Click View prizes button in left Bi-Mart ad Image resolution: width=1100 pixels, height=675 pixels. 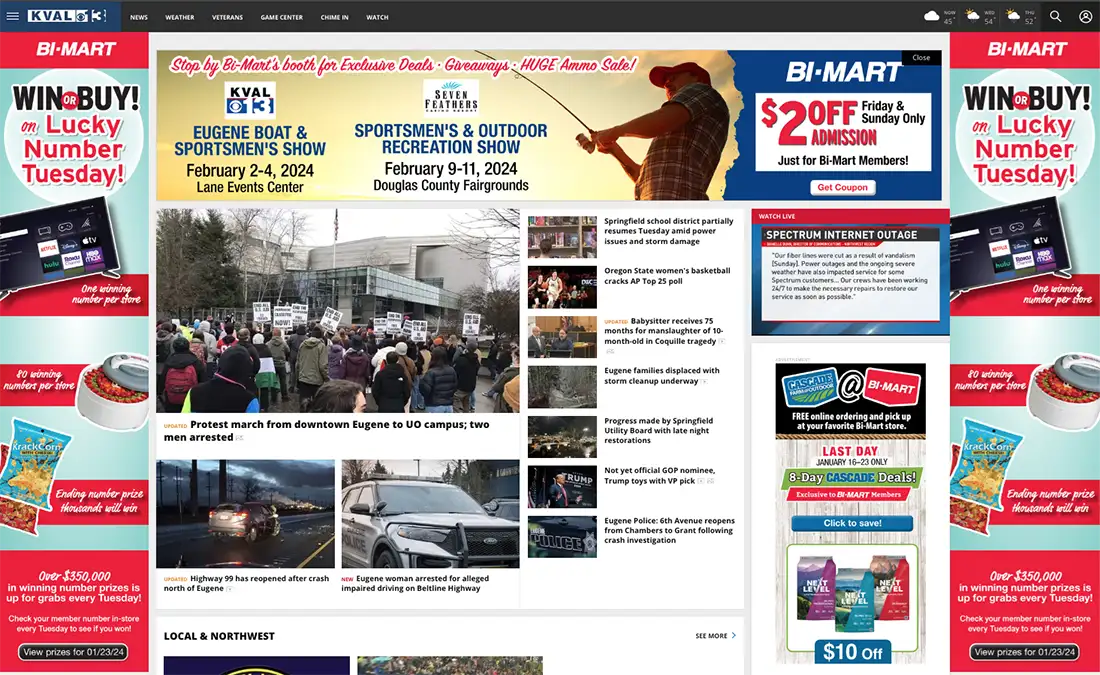74,652
